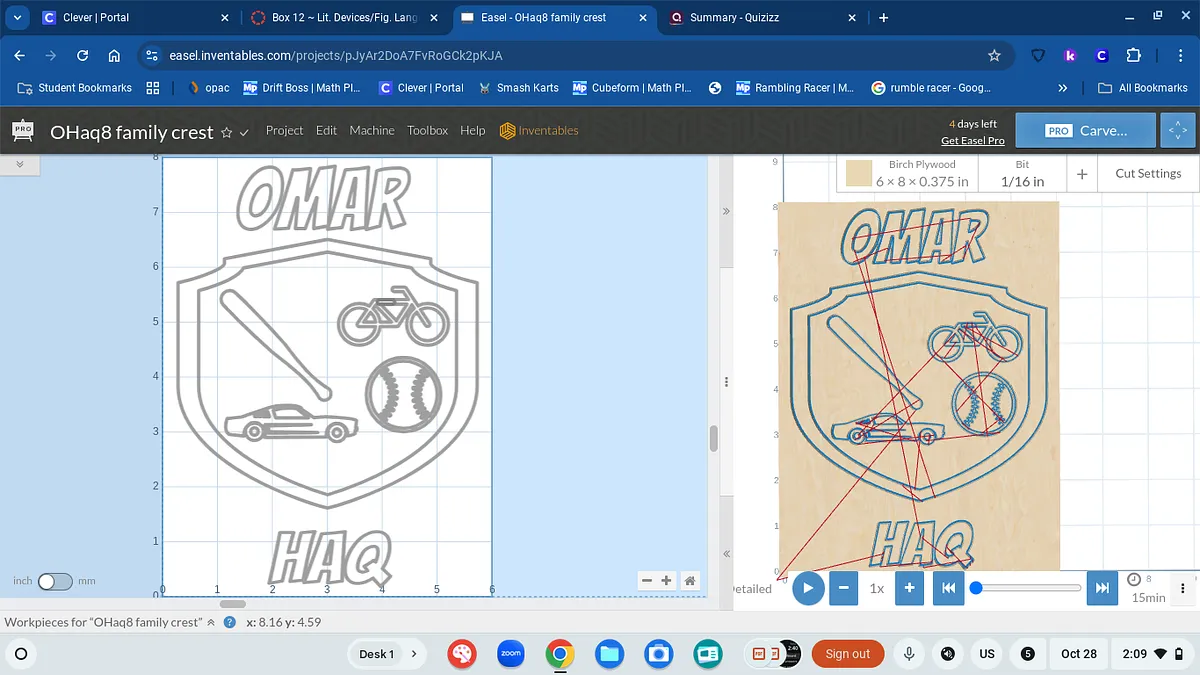Expand the collapsed left tool panel
Screen dimensions: 1200x675
click(20, 164)
